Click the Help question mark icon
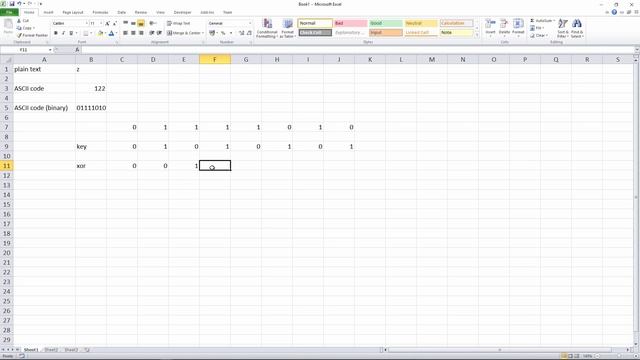This screenshot has height=360, width=640. [614, 12]
